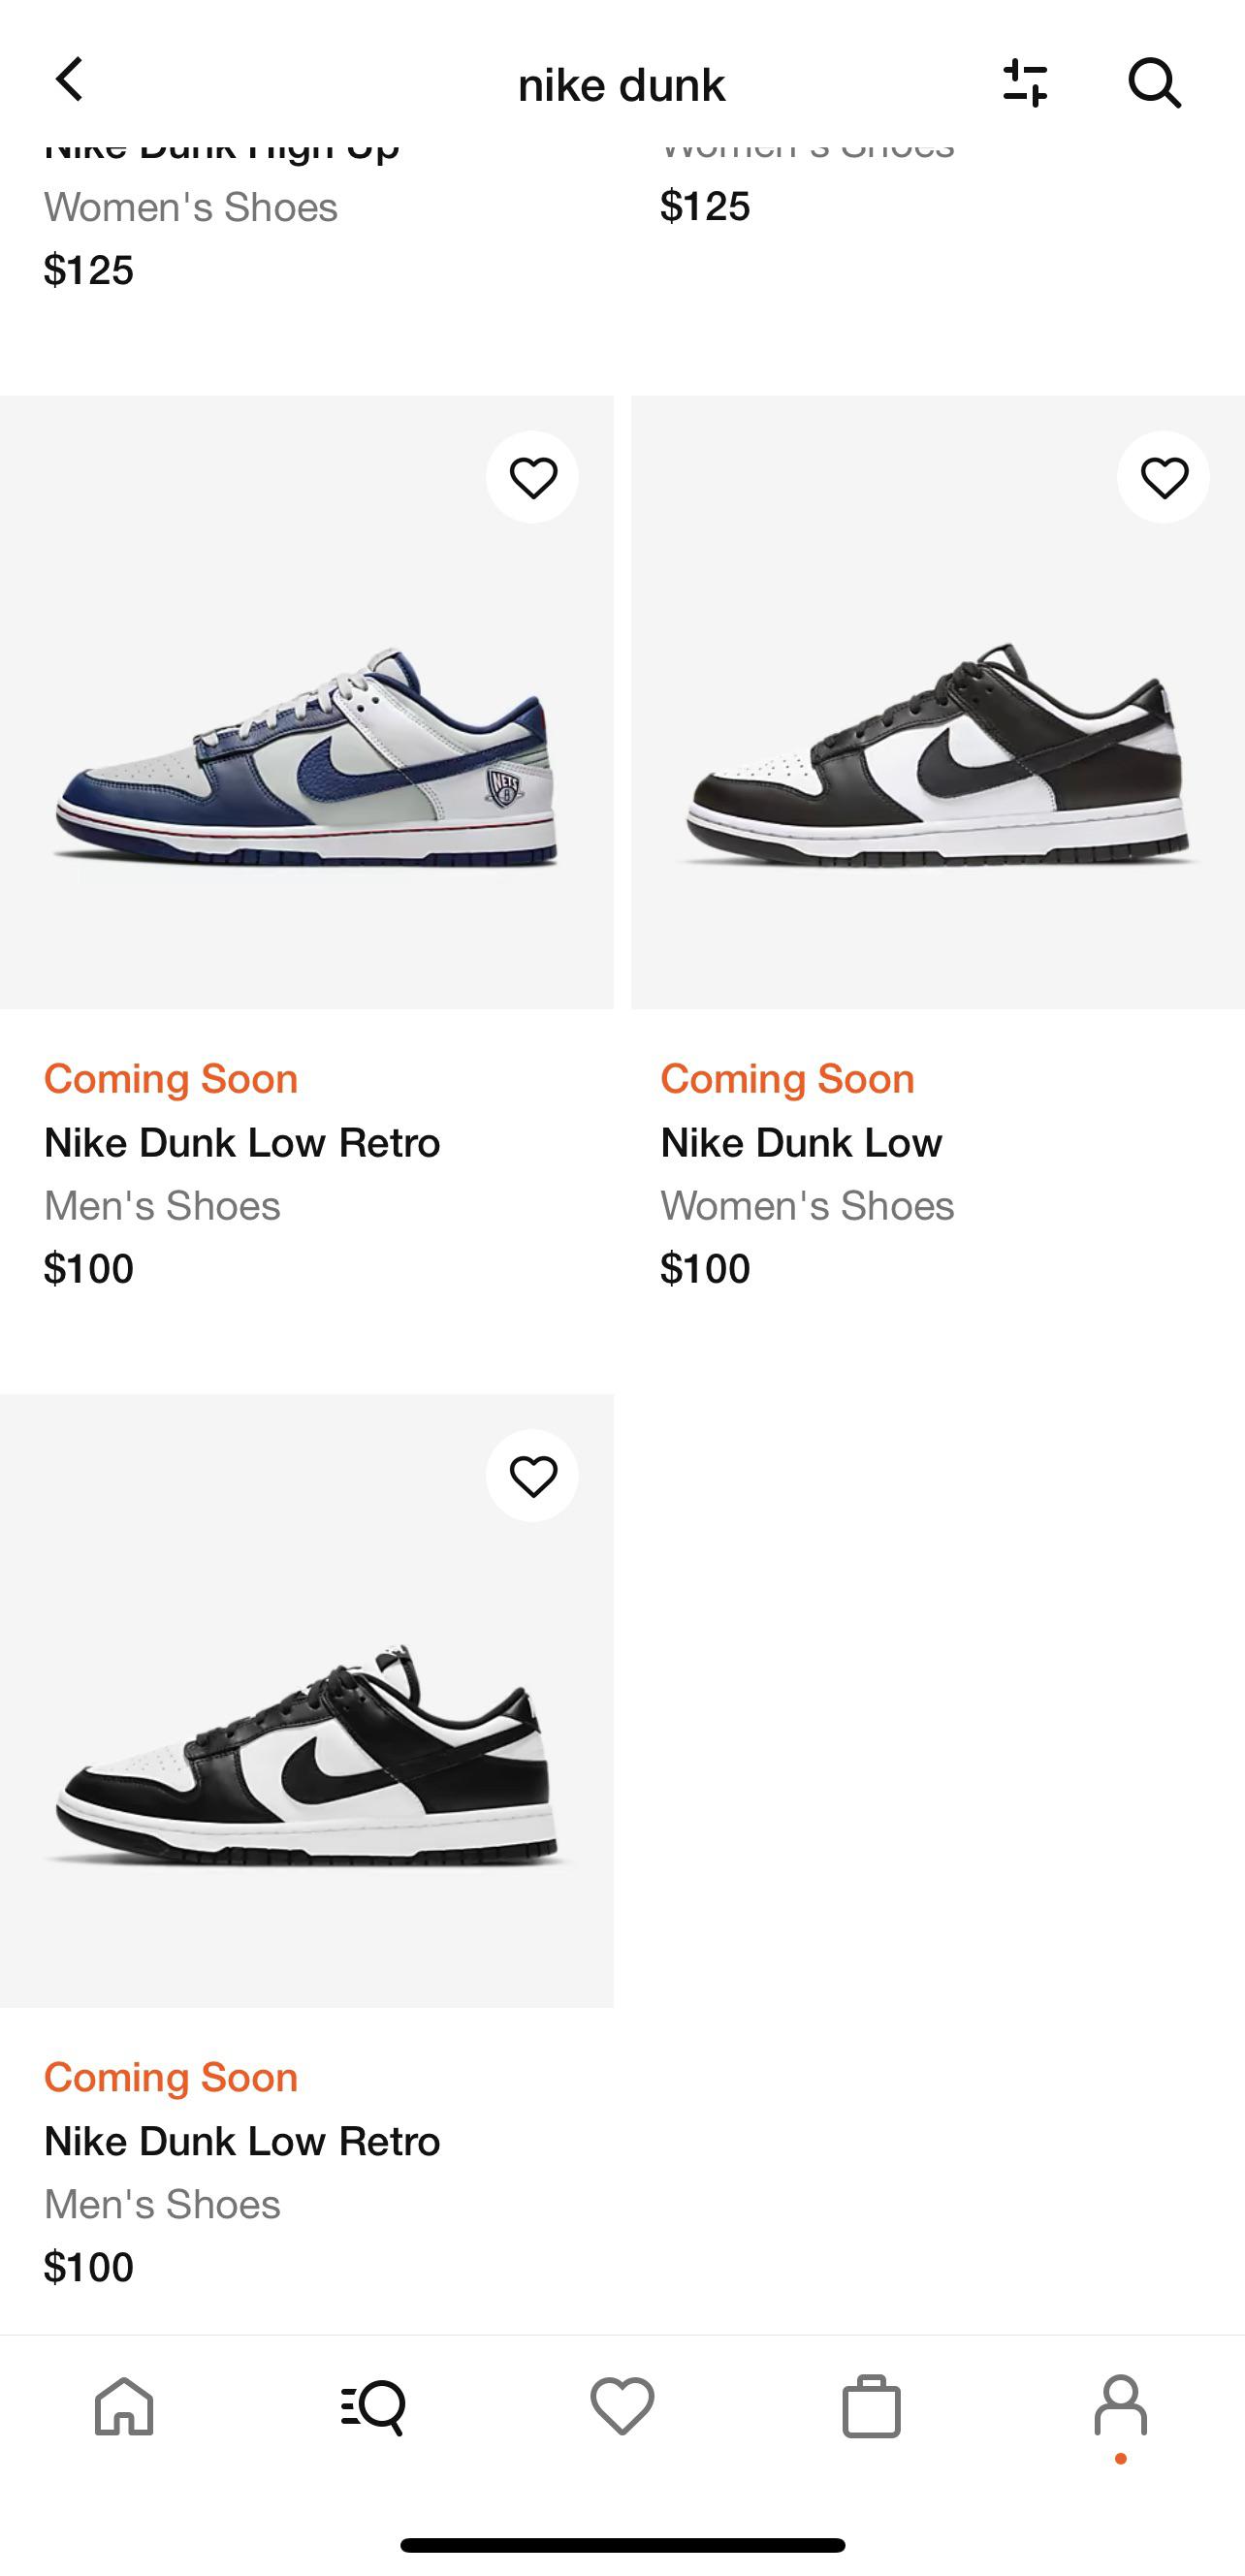Image resolution: width=1245 pixels, height=2576 pixels.
Task: Select the Coming Soon label on left product
Action: tap(170, 1078)
